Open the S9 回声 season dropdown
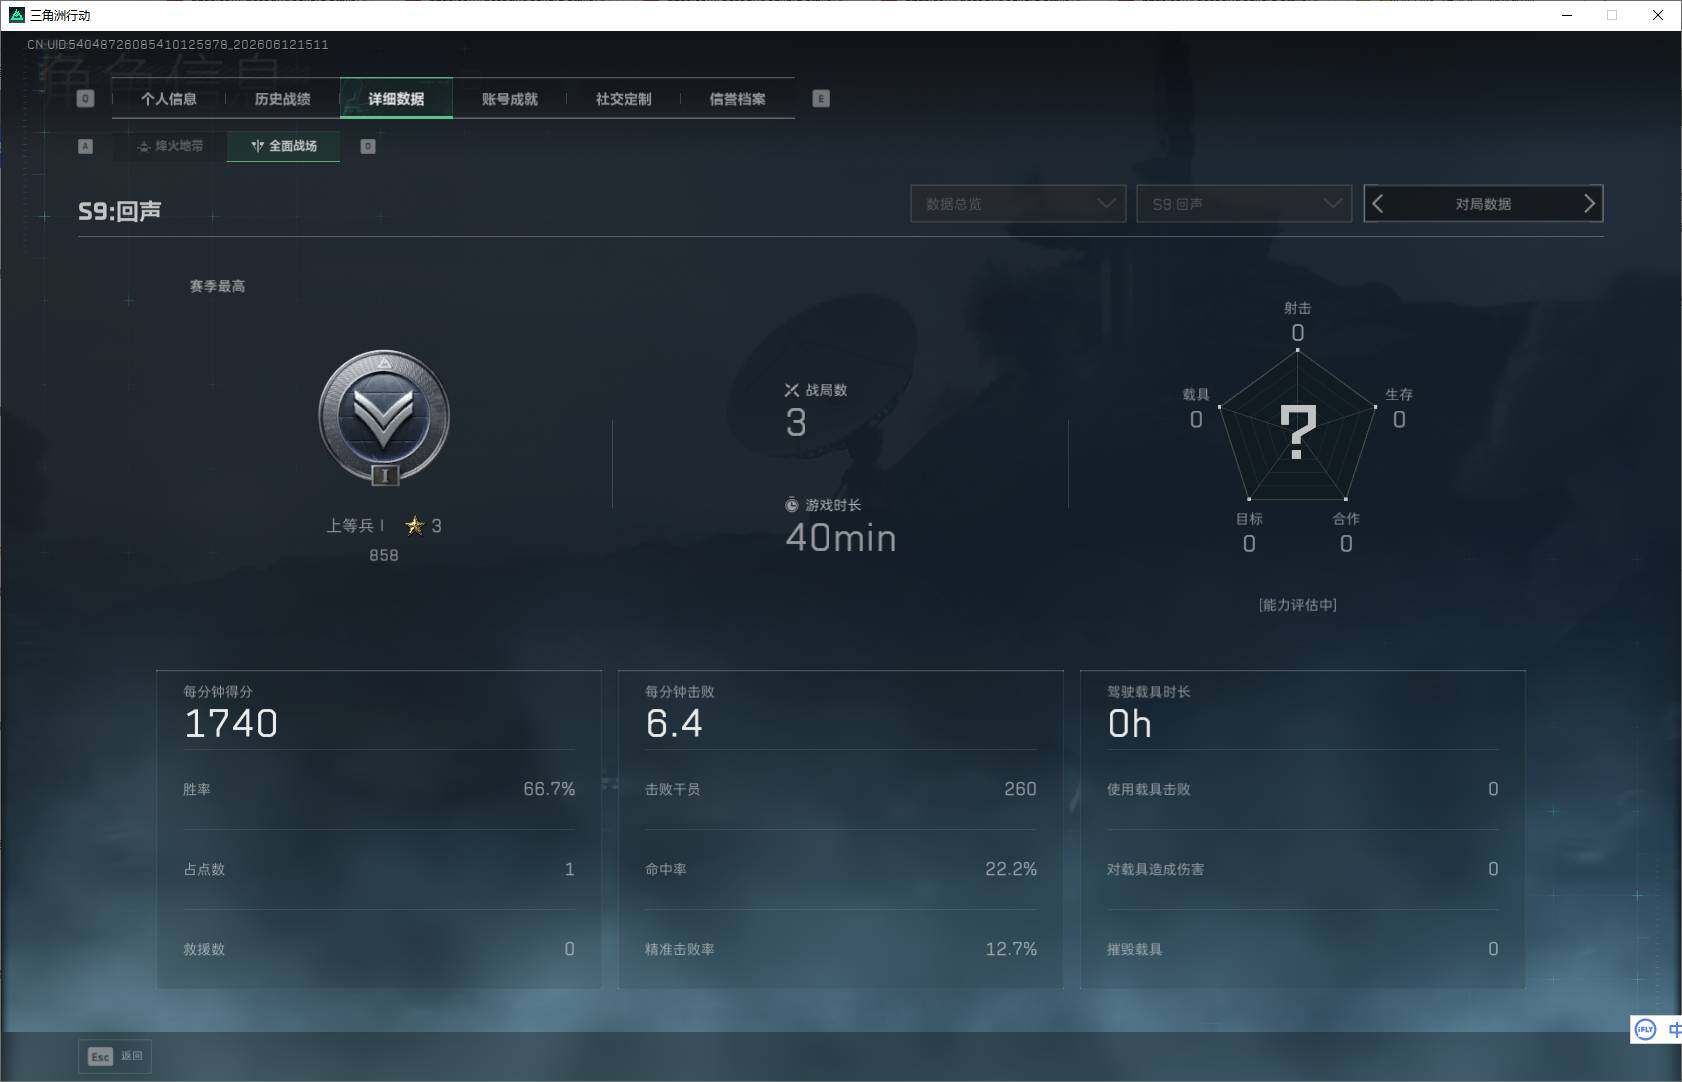 (1244, 204)
